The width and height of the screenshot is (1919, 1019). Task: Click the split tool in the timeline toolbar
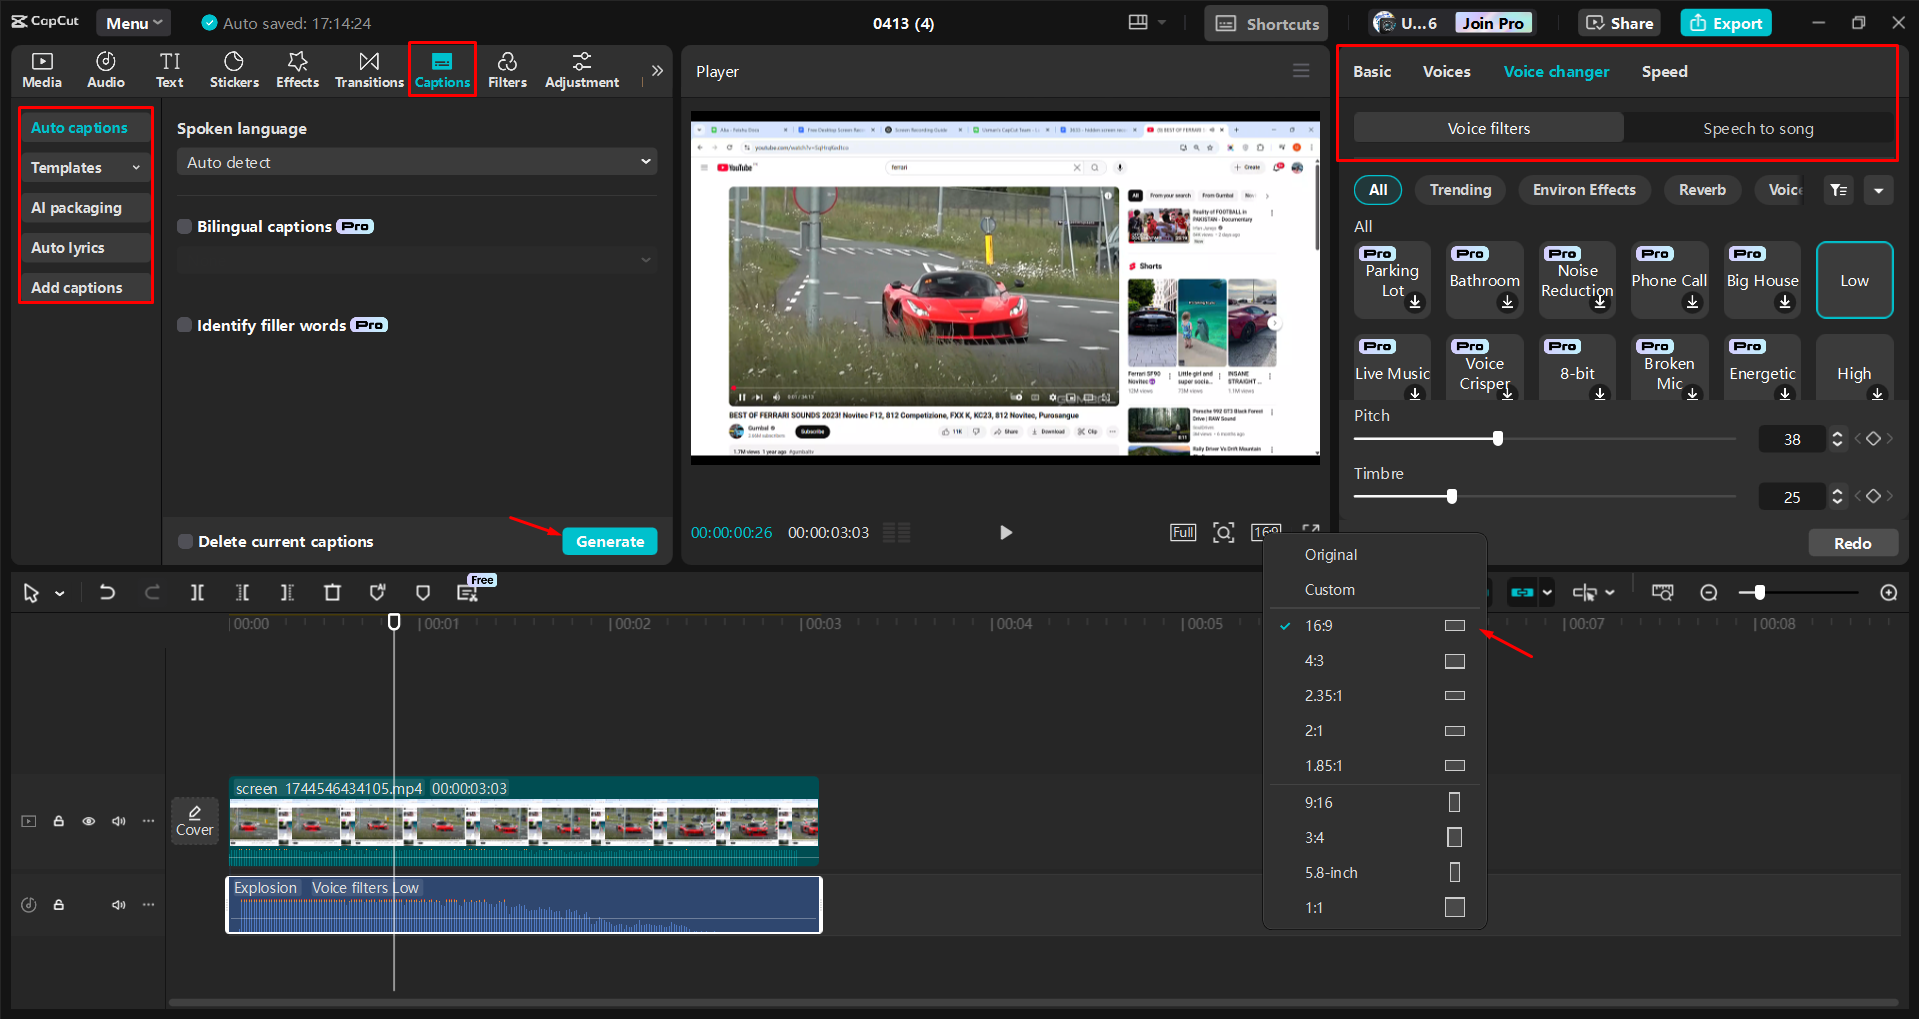coord(197,592)
